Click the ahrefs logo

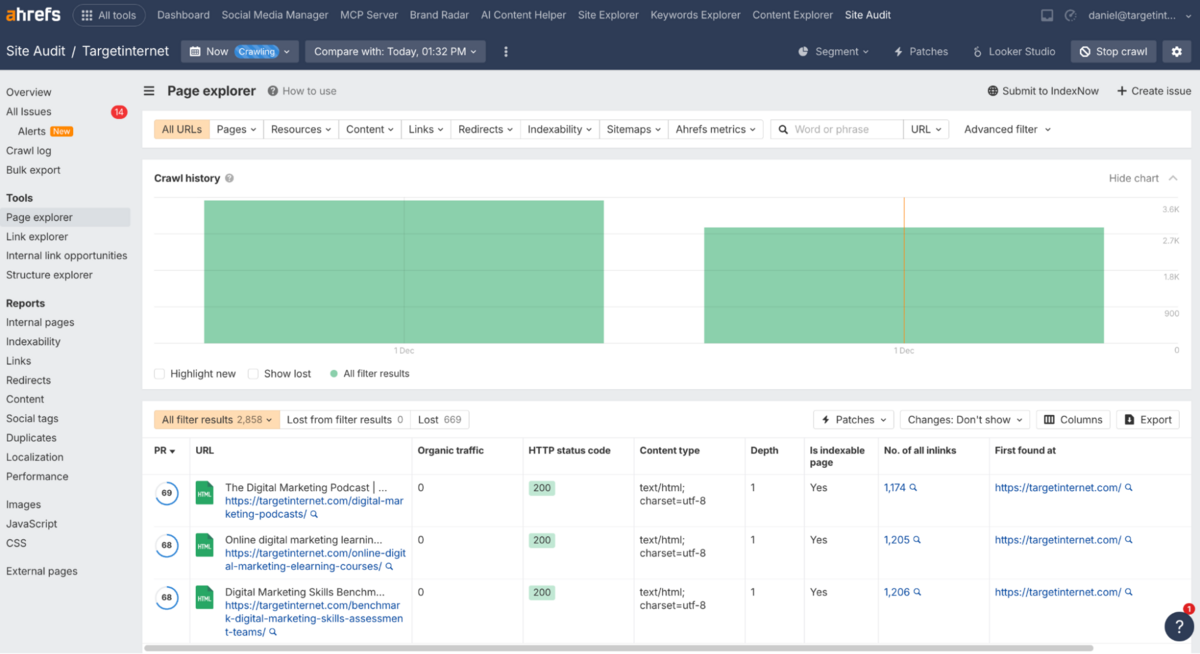(33, 15)
